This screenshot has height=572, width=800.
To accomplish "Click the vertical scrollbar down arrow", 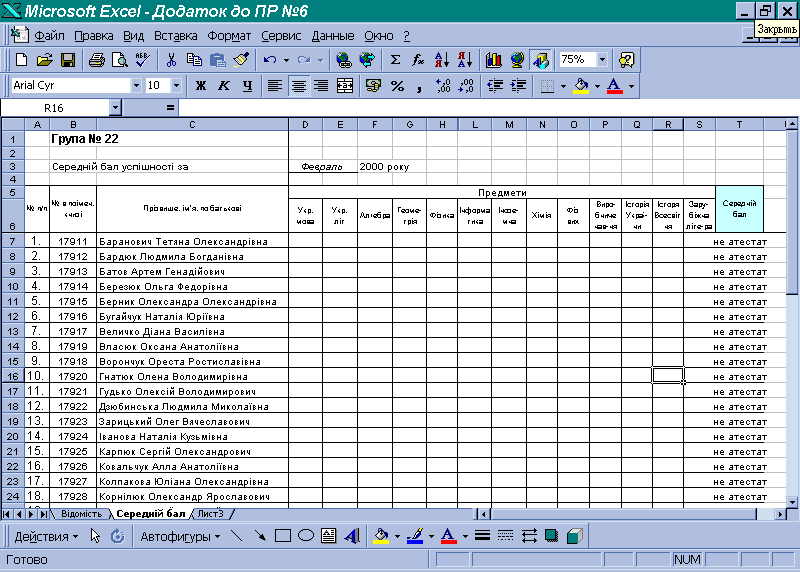I will (x=792, y=502).
